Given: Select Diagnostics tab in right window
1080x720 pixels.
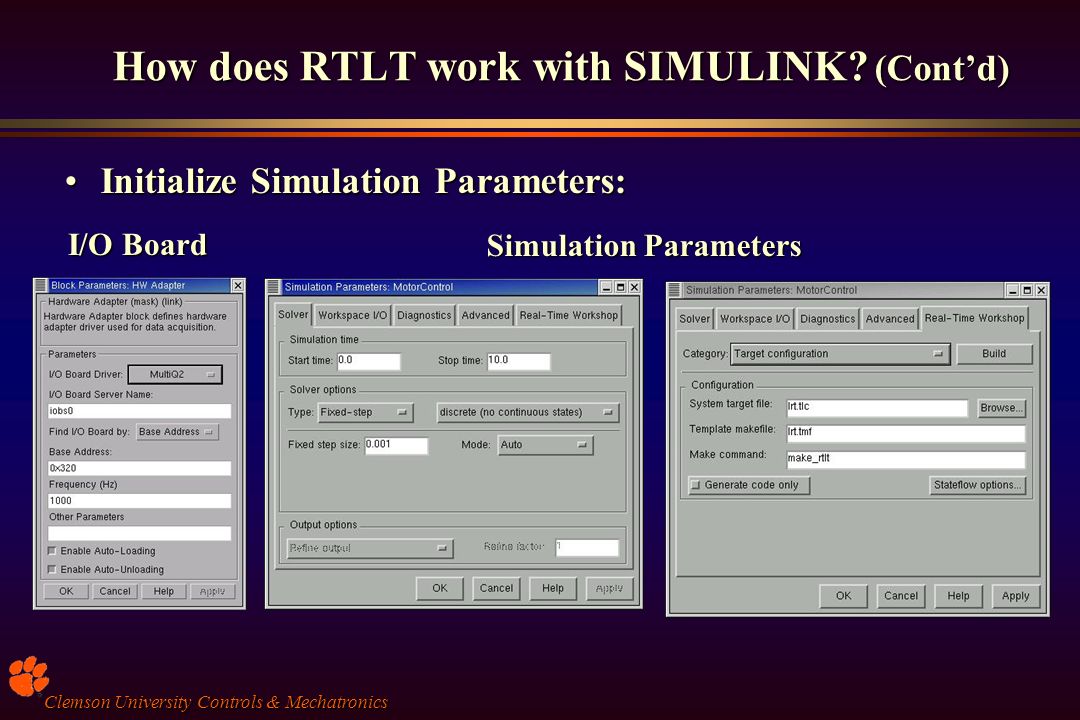Looking at the screenshot, I should [x=827, y=319].
